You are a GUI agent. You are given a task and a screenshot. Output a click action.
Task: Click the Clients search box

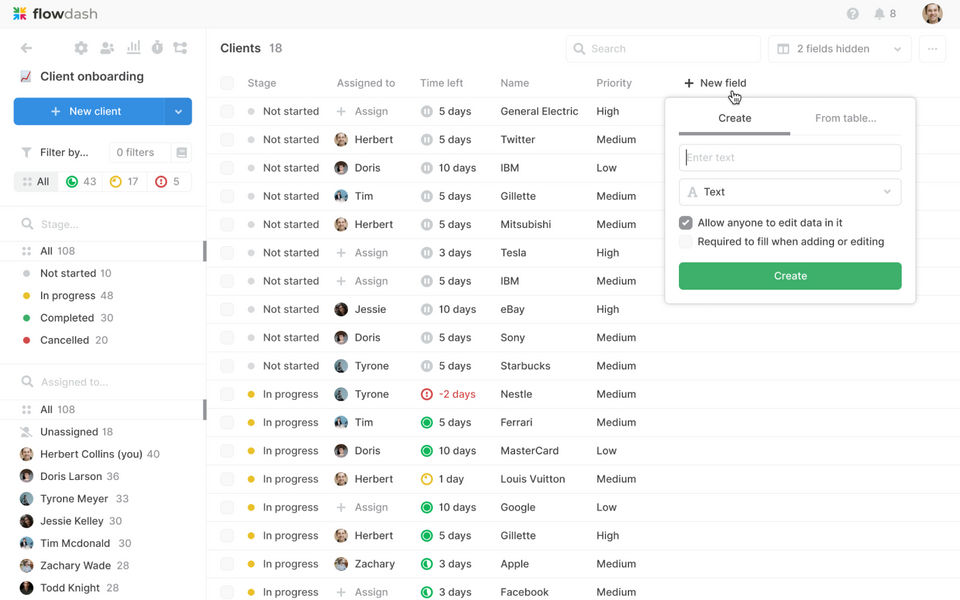pyautogui.click(x=663, y=49)
